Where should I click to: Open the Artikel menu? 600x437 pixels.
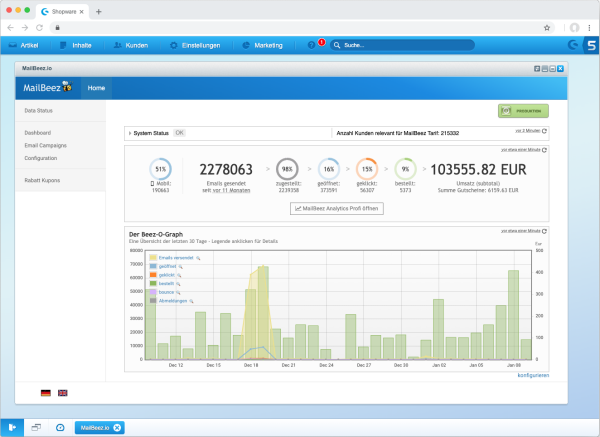click(24, 45)
